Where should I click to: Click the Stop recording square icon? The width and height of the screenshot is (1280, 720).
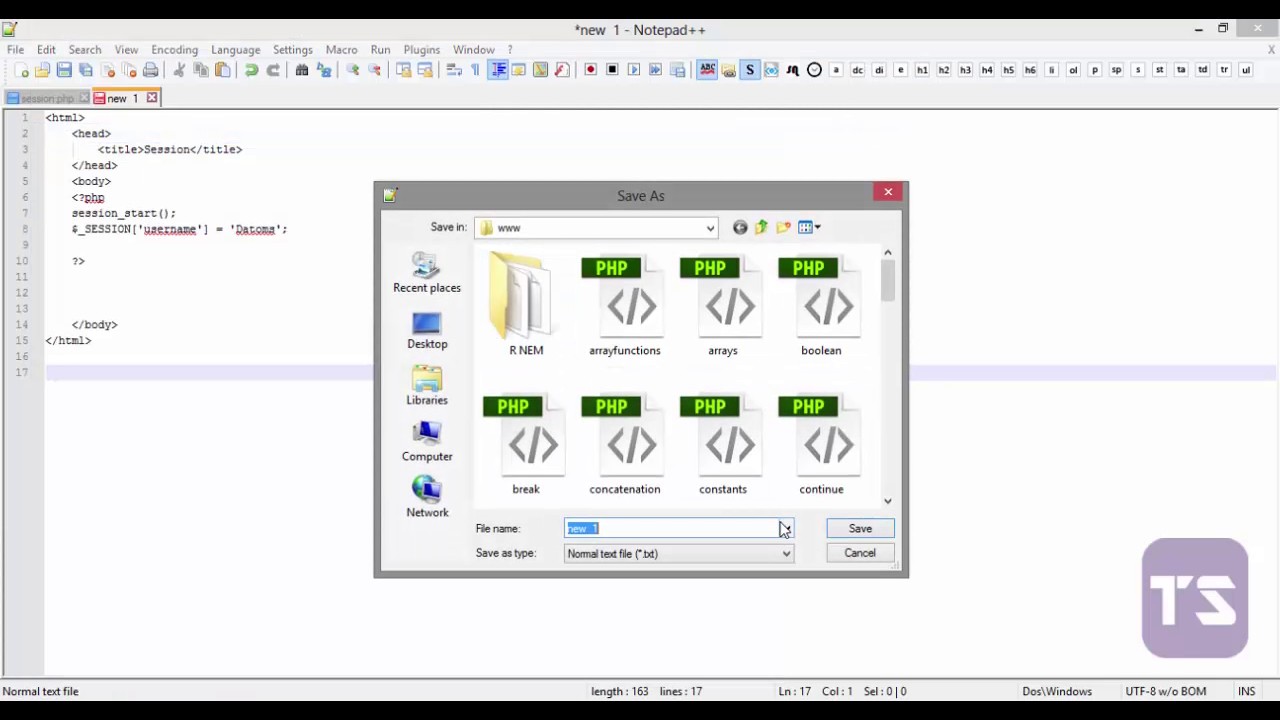coord(612,70)
